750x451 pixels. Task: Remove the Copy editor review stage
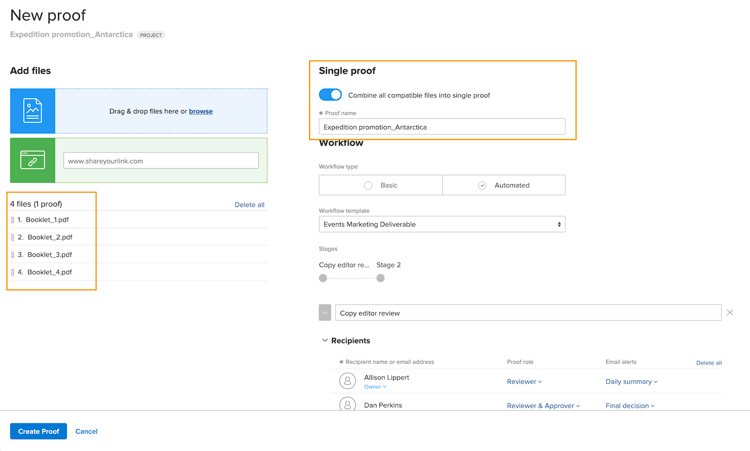(x=730, y=313)
